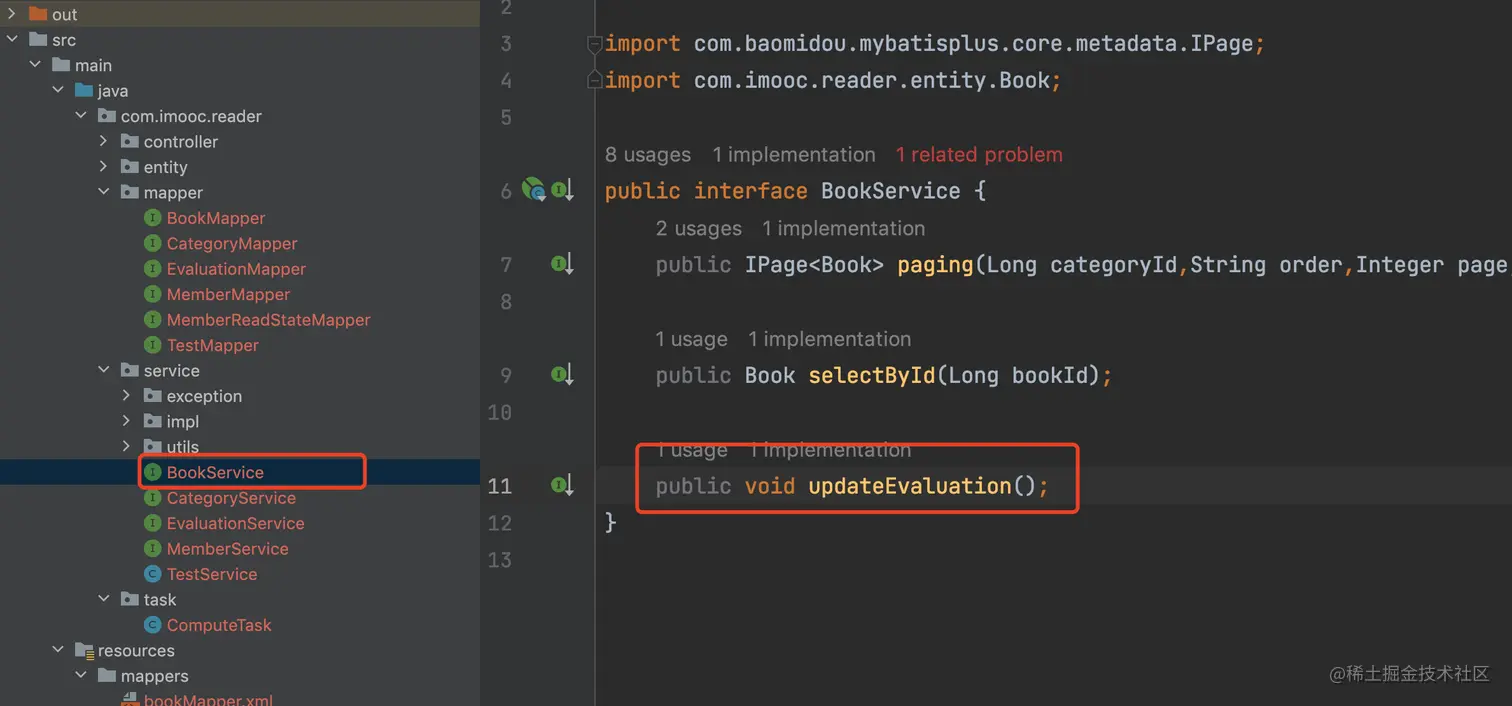Open CategoryService file
Image resolution: width=1512 pixels, height=706 pixels.
(231, 498)
